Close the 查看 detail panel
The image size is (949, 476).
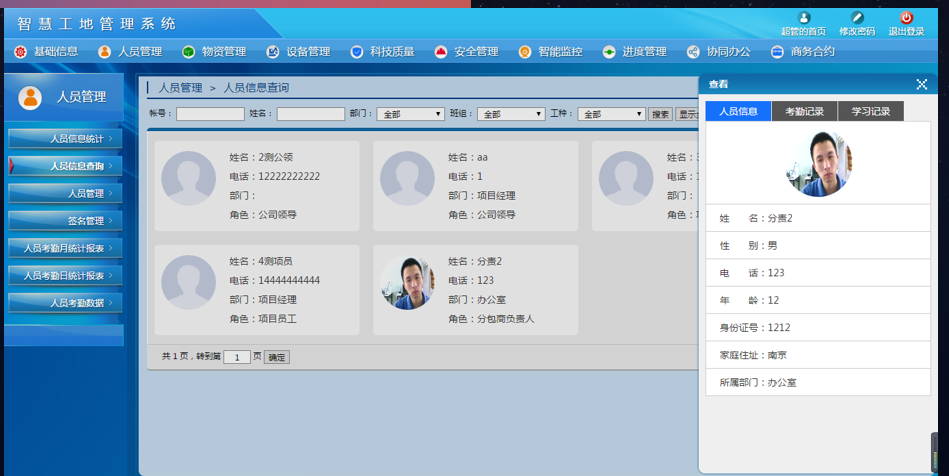(x=921, y=84)
